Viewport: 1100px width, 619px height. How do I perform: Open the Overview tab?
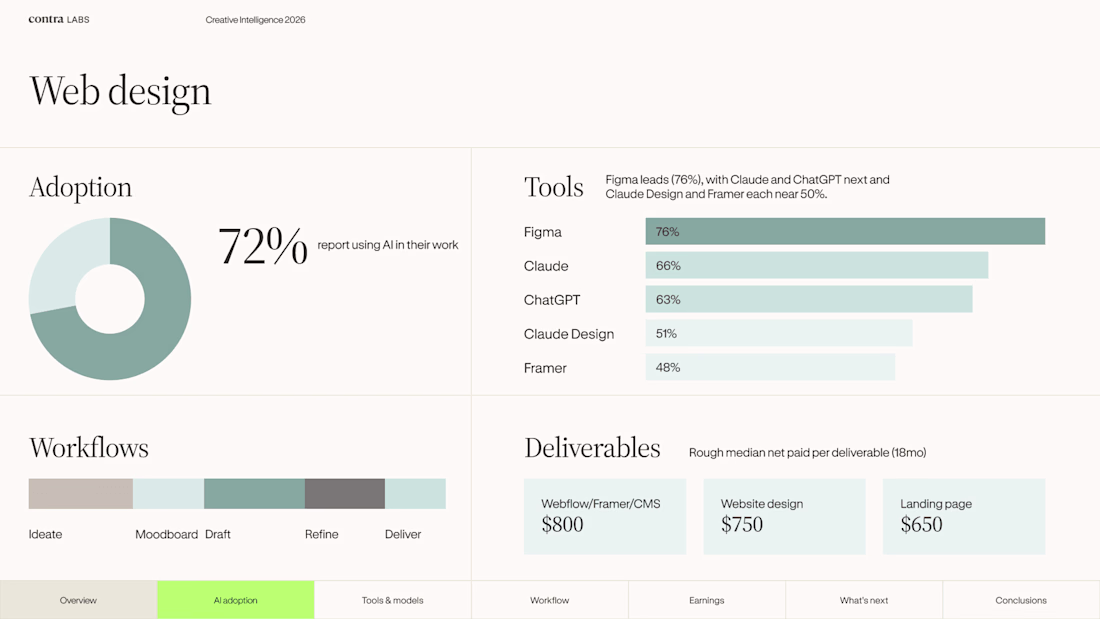click(x=79, y=600)
